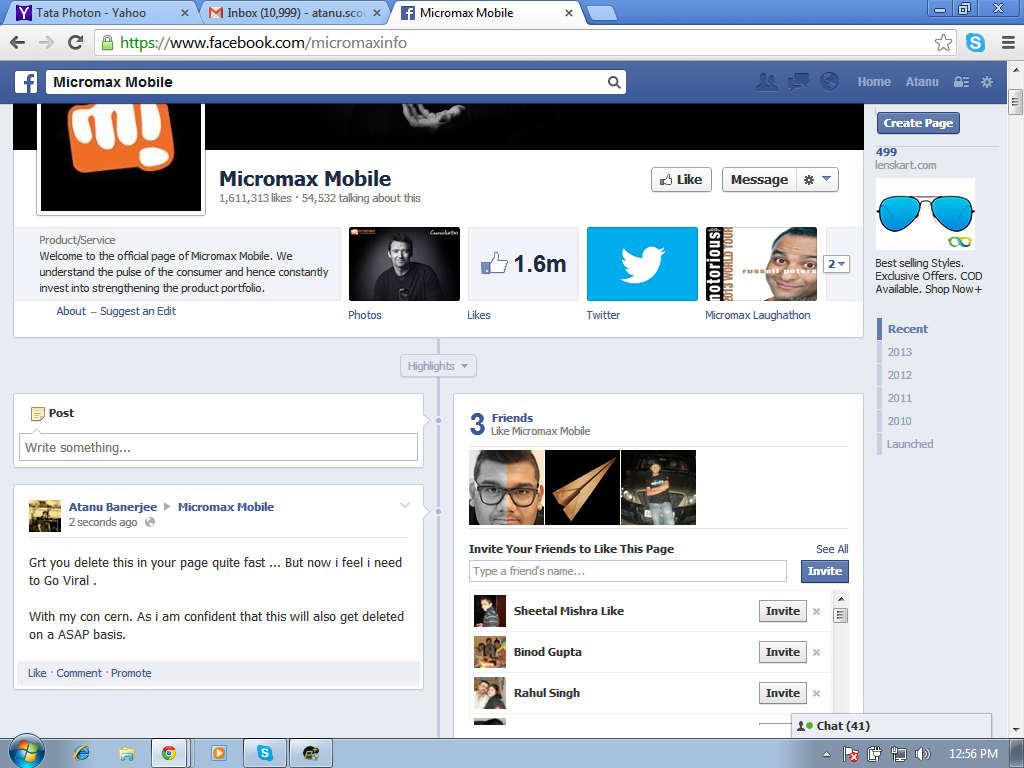Click the Write something post field
This screenshot has width=1024, height=768.
(218, 447)
